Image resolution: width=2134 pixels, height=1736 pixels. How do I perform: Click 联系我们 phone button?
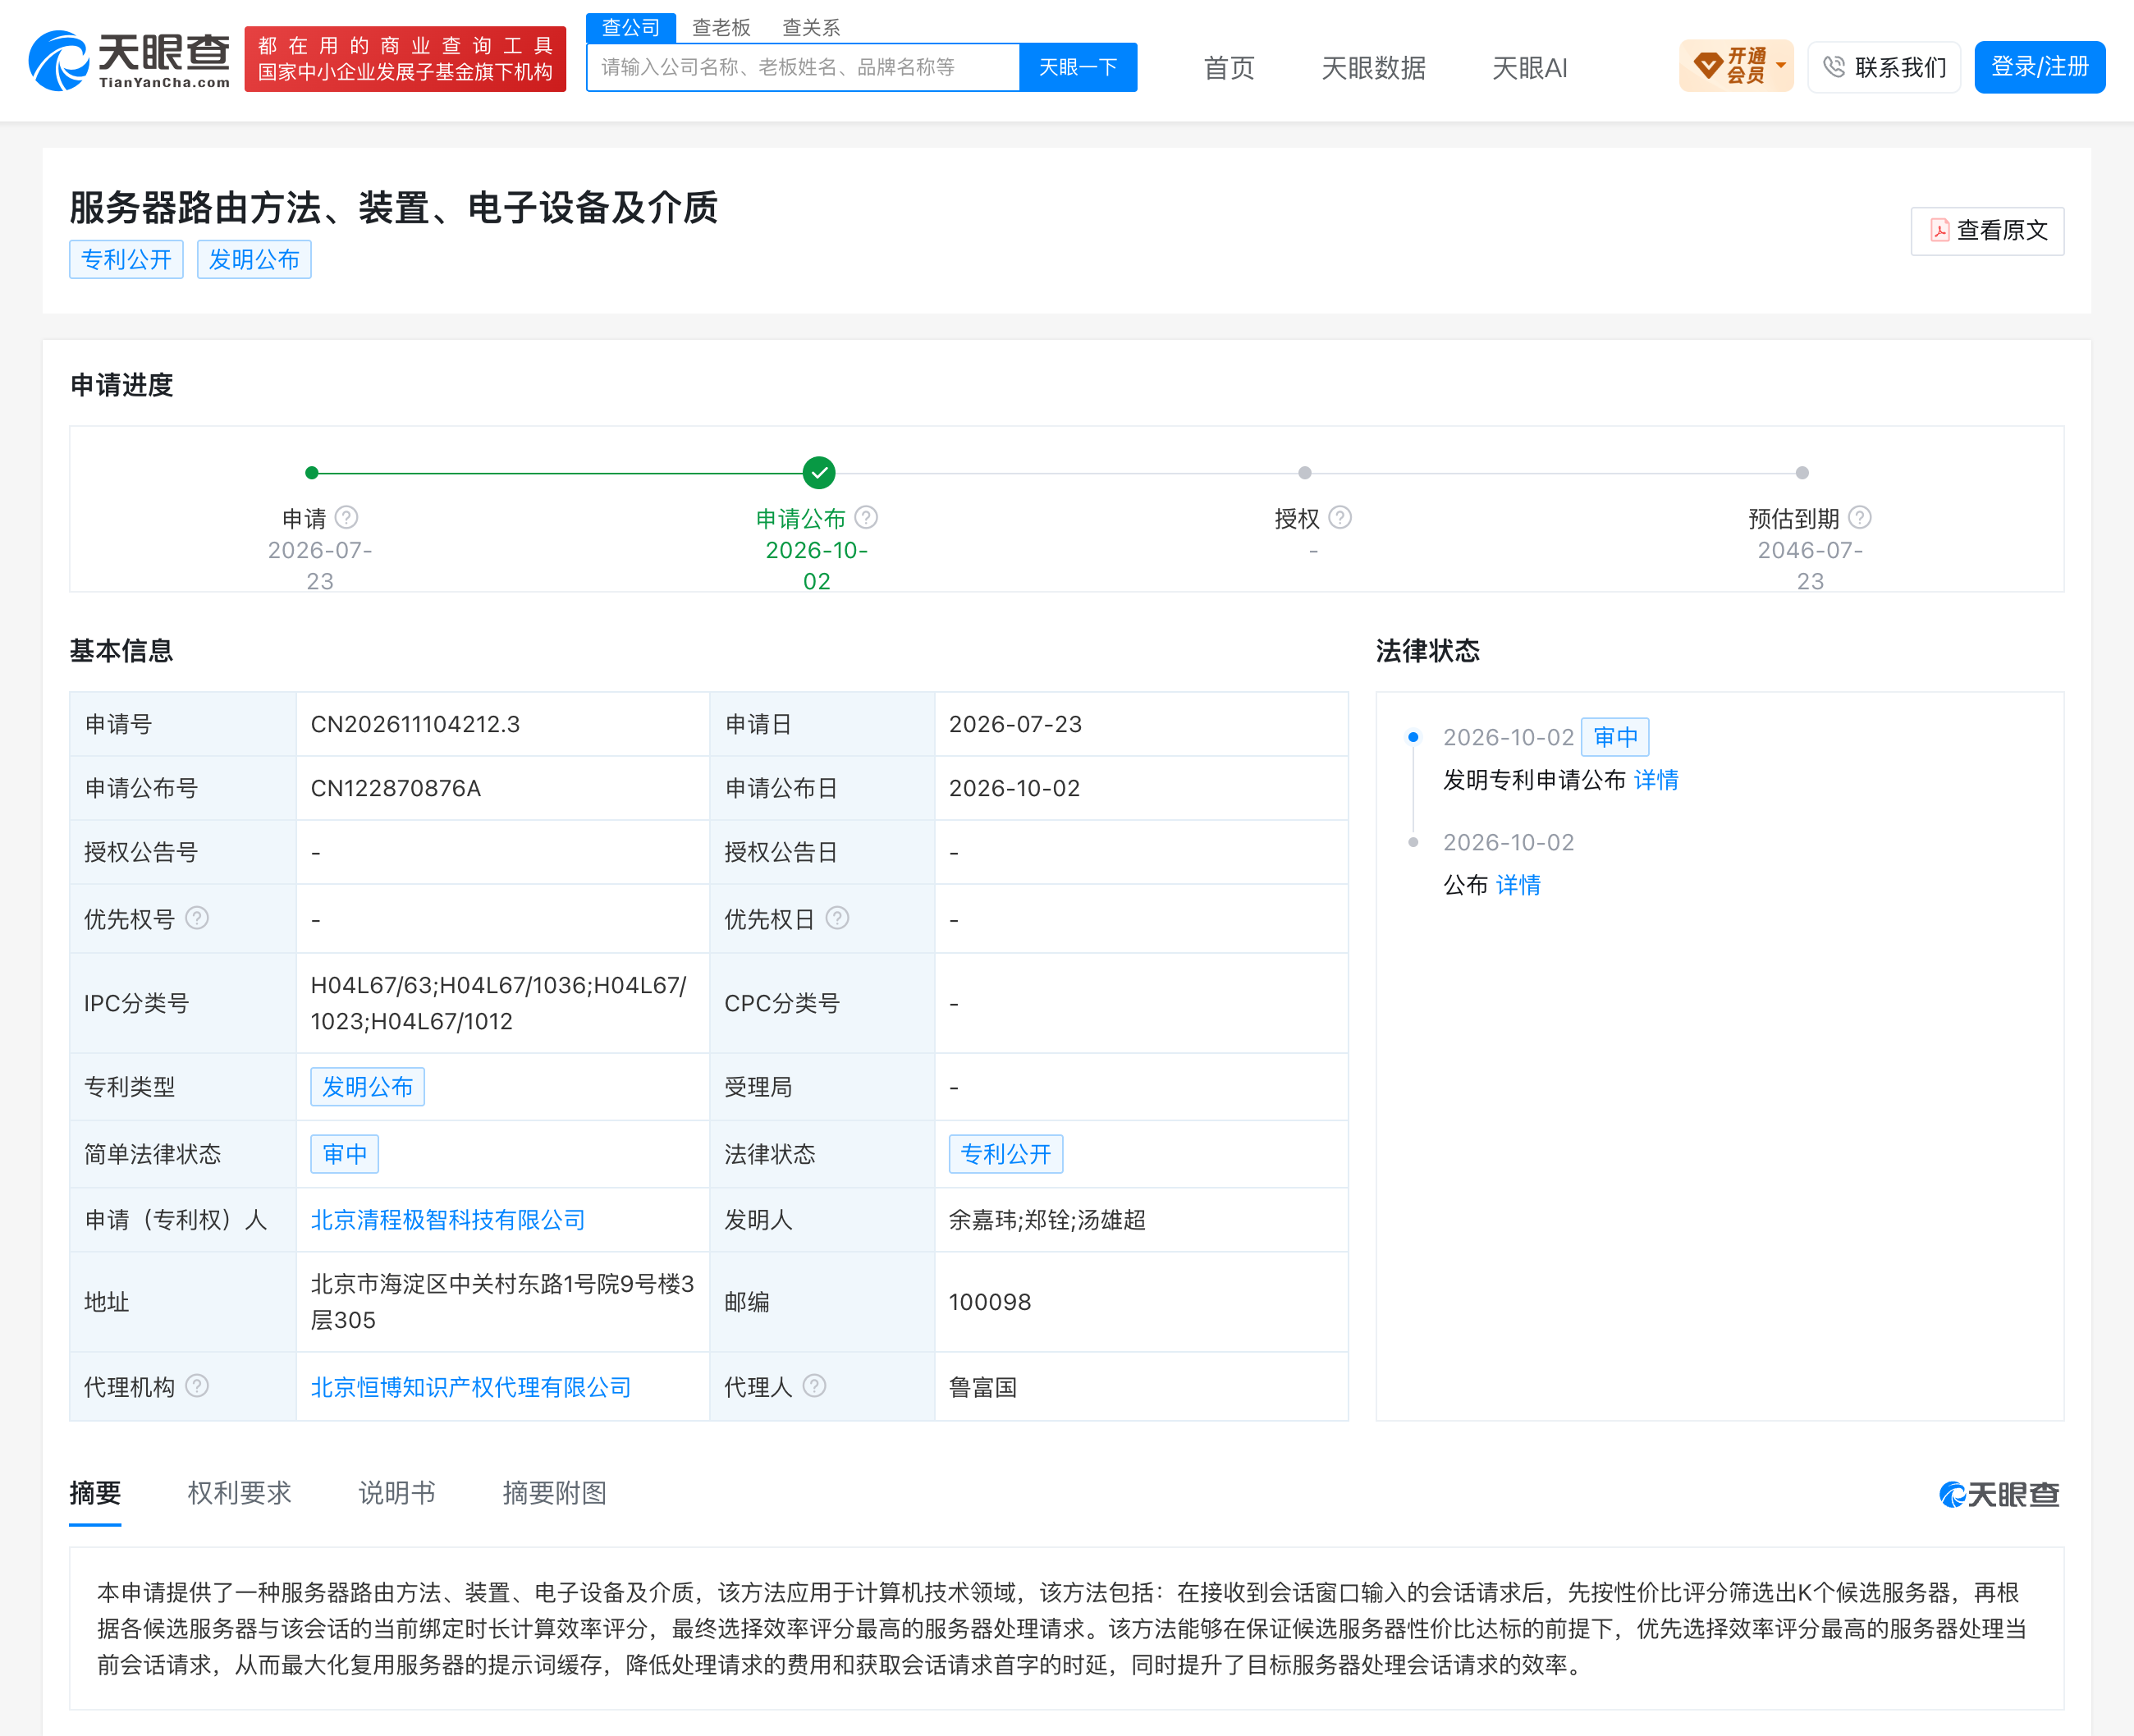1884,67
